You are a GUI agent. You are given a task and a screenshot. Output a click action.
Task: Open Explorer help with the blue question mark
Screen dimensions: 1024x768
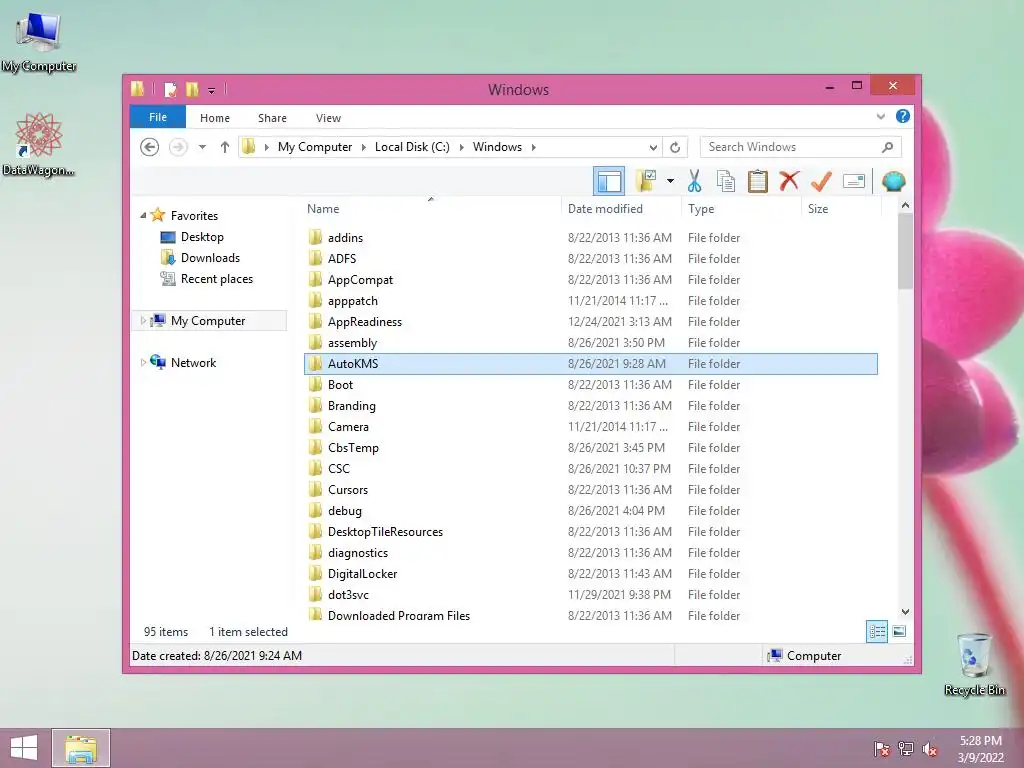coord(903,116)
